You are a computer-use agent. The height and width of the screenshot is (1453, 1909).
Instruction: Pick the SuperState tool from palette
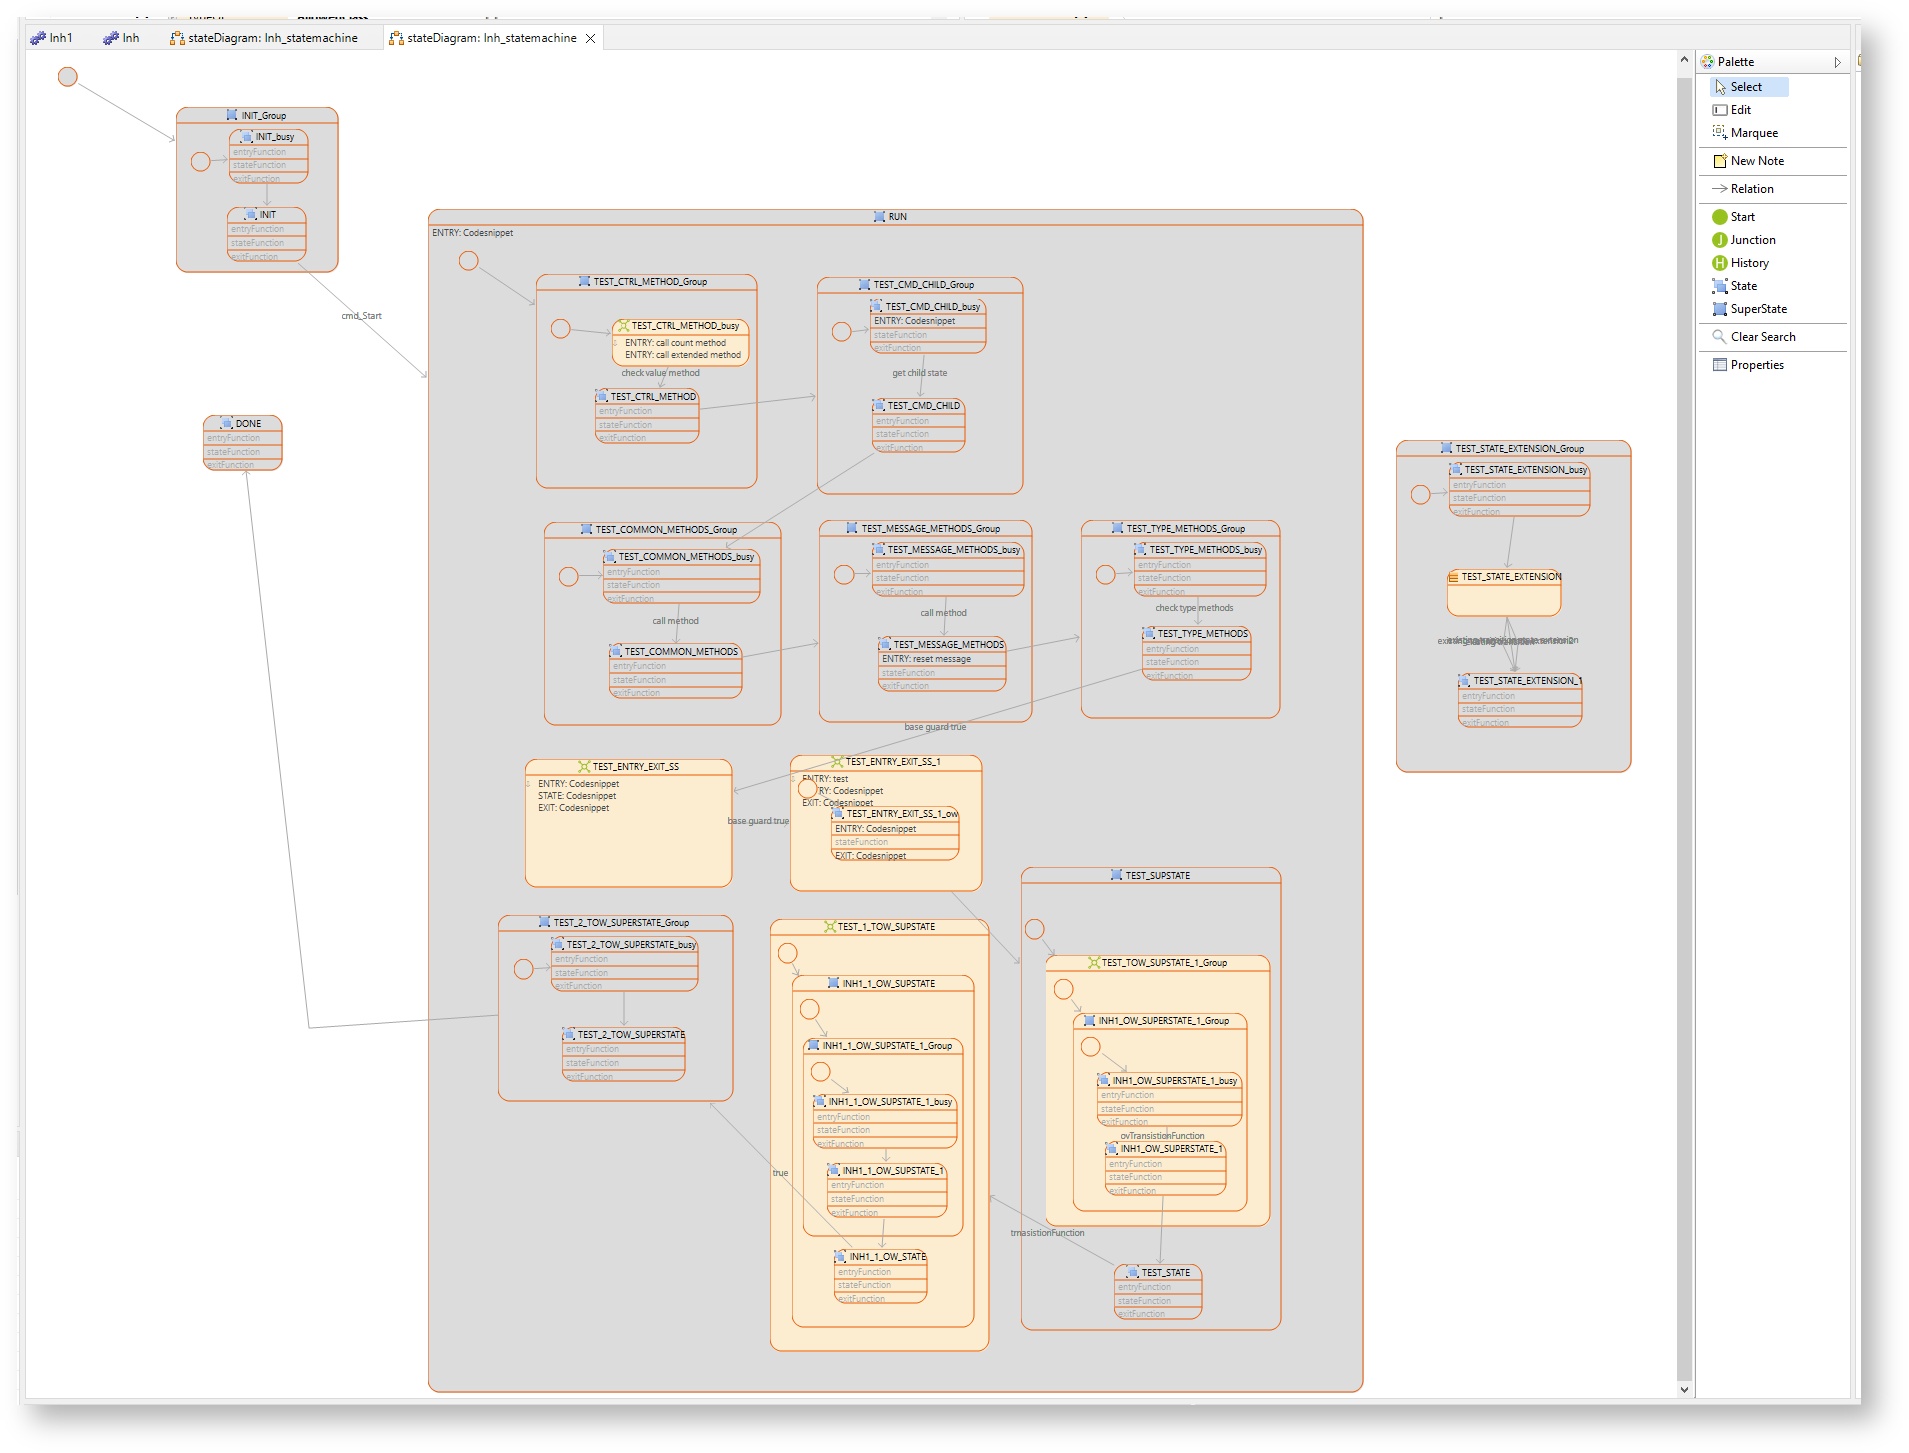1758,309
